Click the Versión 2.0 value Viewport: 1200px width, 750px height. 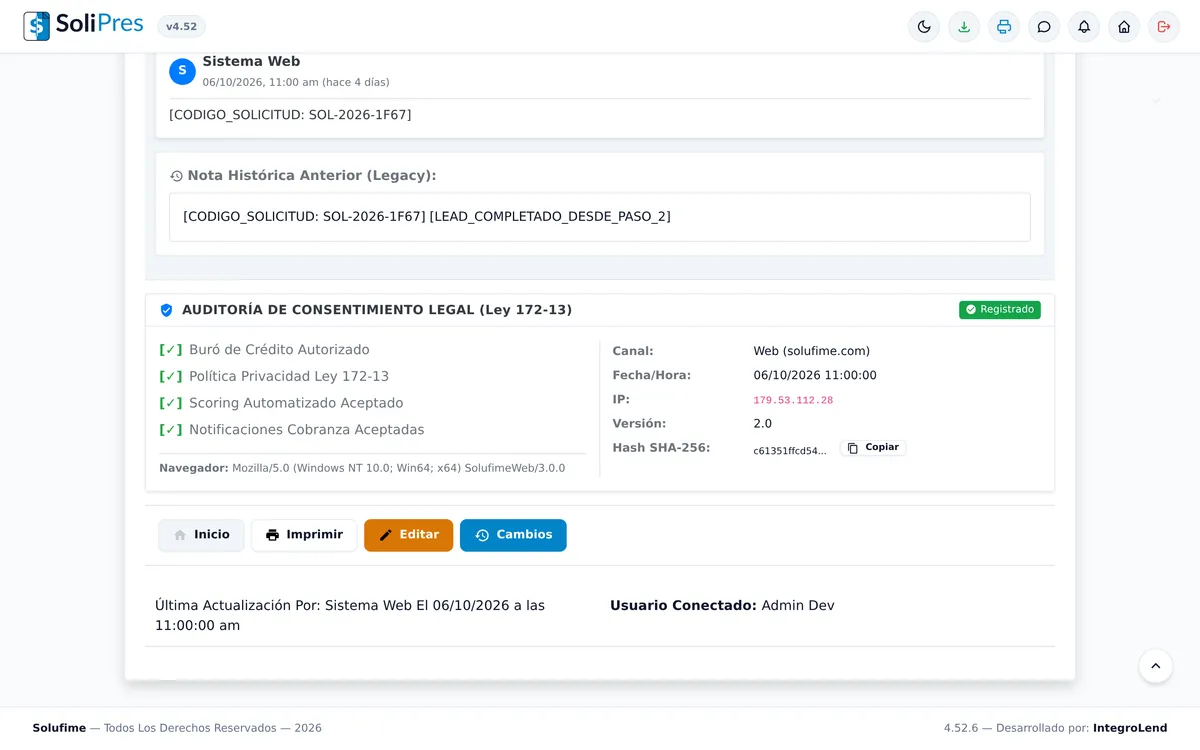(763, 424)
